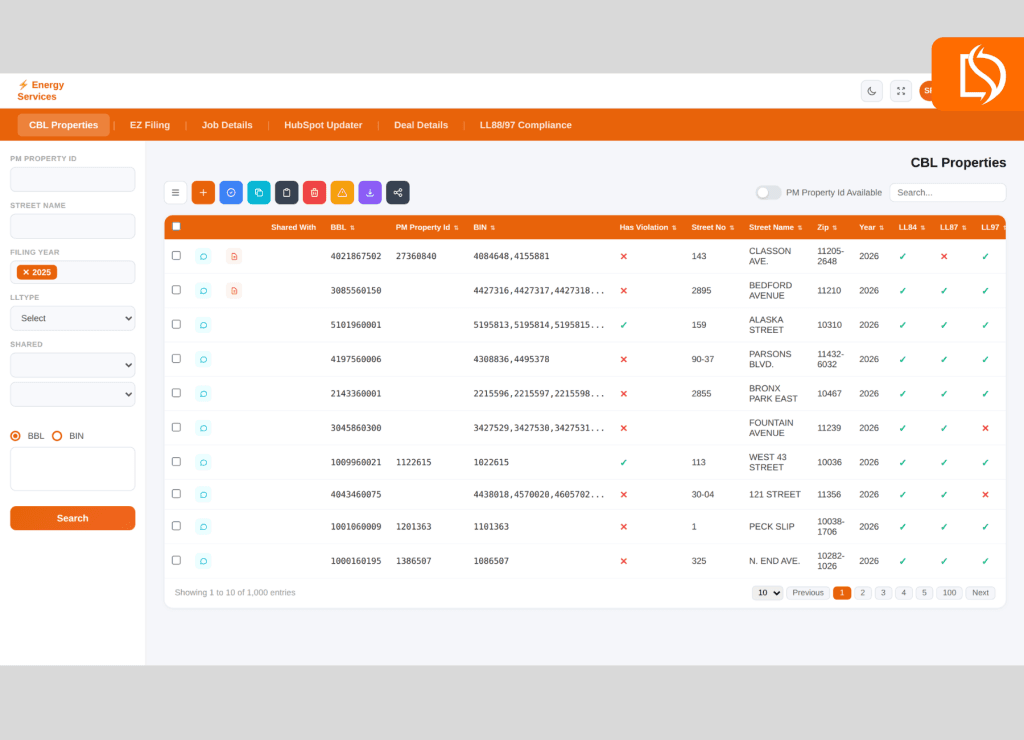The width and height of the screenshot is (1024, 740).
Task: Sort by Zip column header
Action: pyautogui.click(x=827, y=227)
